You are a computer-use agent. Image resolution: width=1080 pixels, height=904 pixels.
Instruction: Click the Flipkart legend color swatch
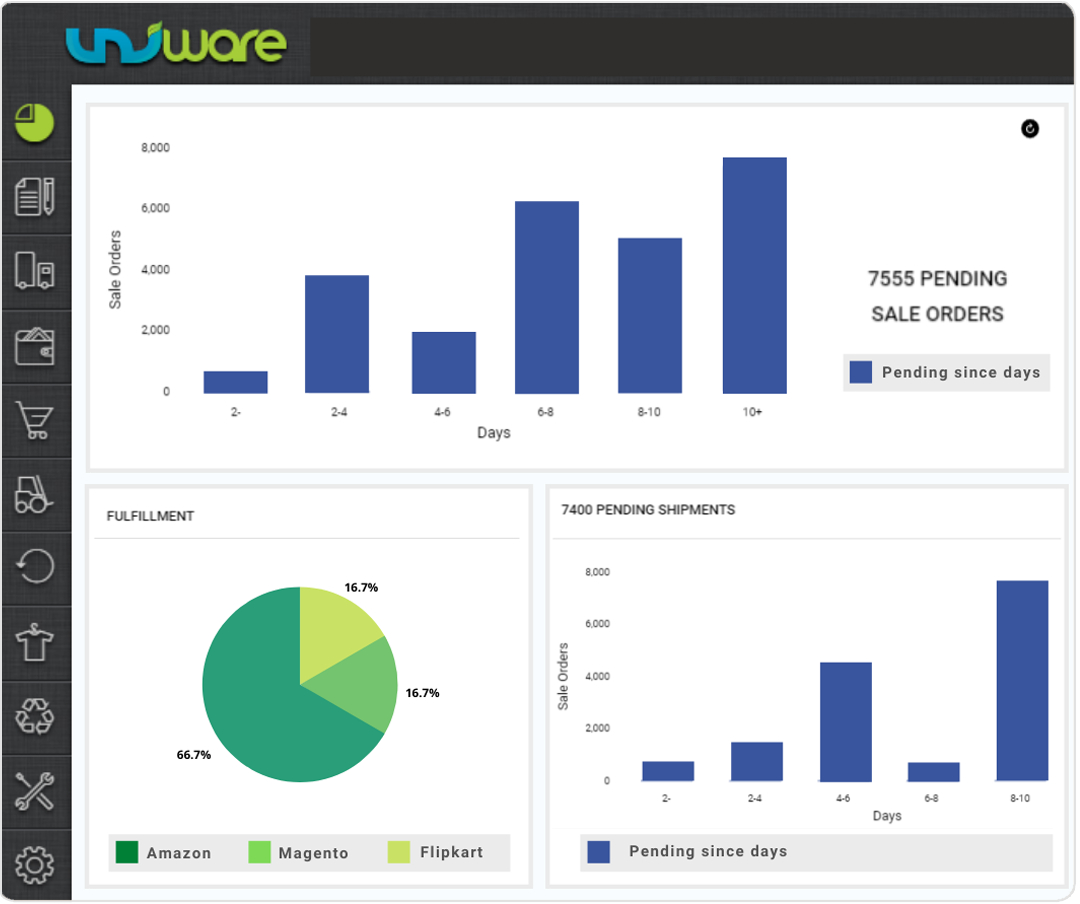398,852
